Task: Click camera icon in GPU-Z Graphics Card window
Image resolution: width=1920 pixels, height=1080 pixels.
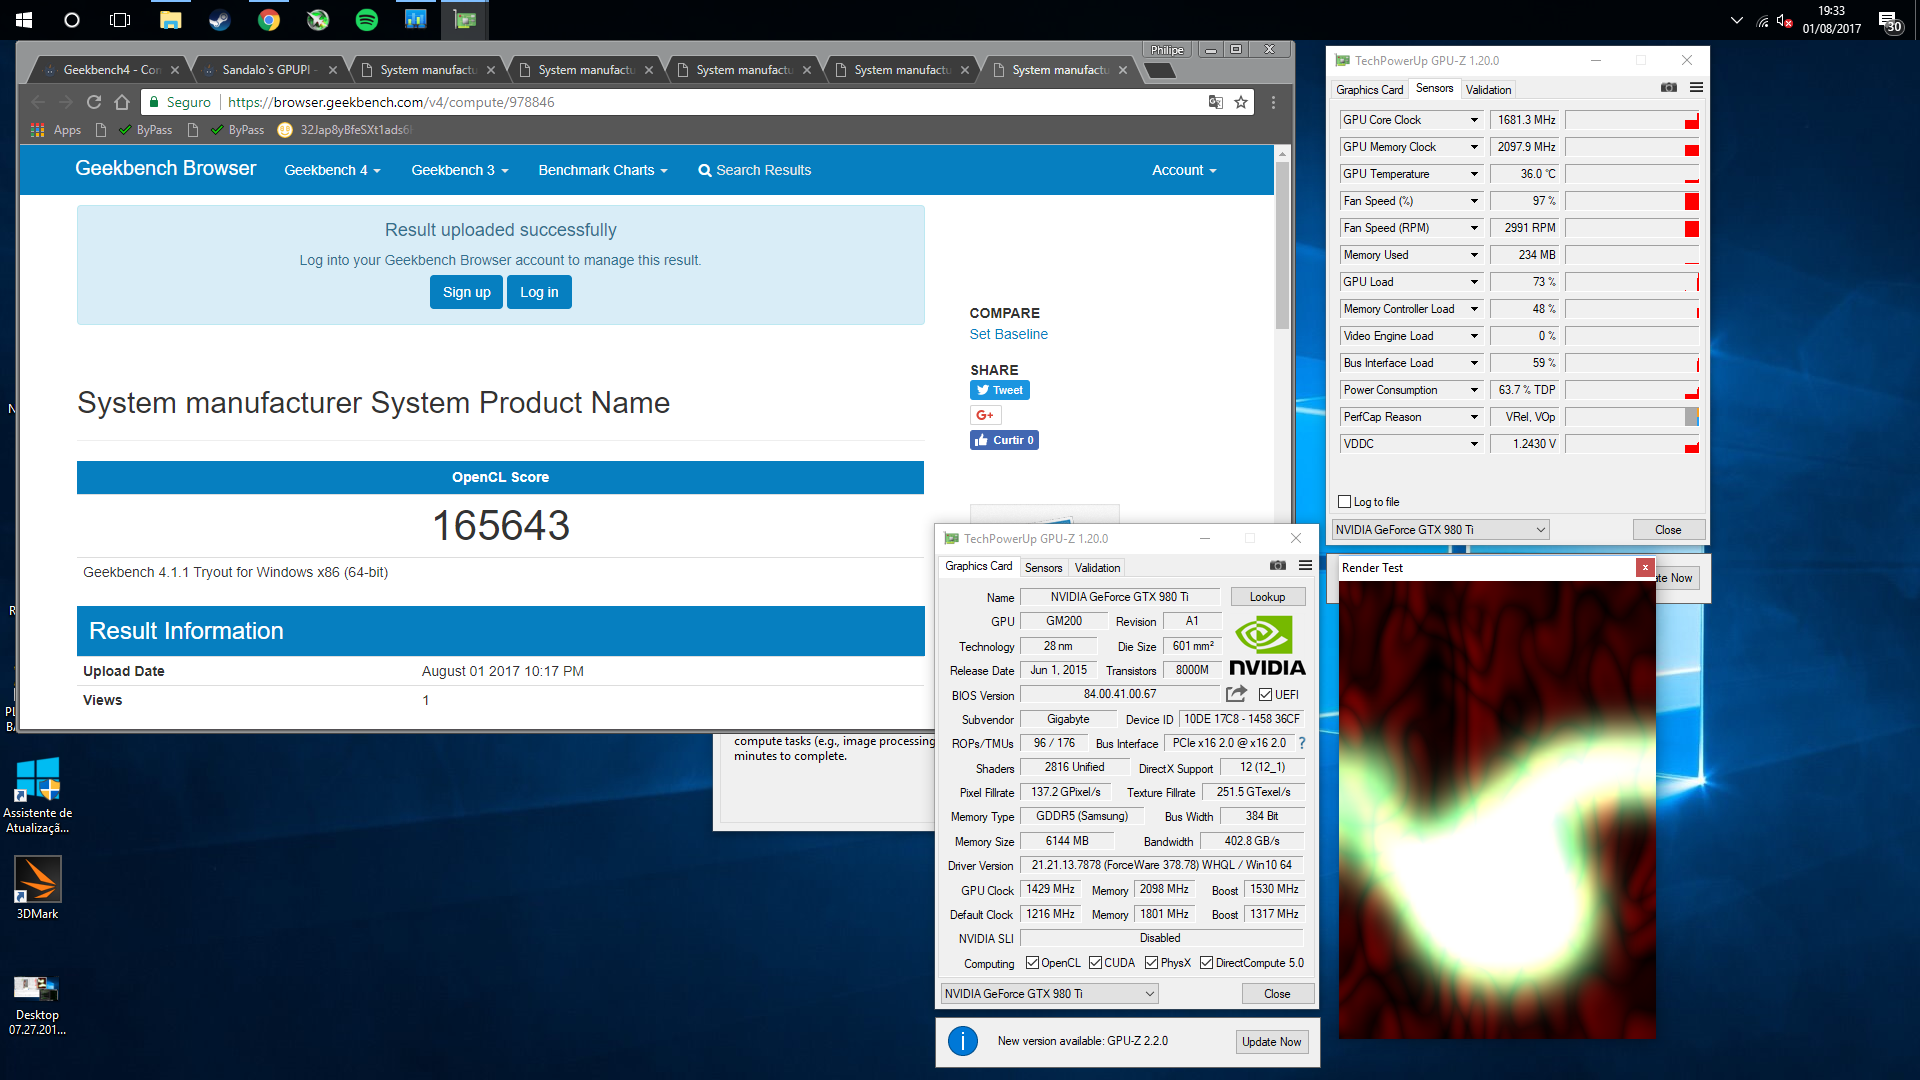Action: point(1278,566)
